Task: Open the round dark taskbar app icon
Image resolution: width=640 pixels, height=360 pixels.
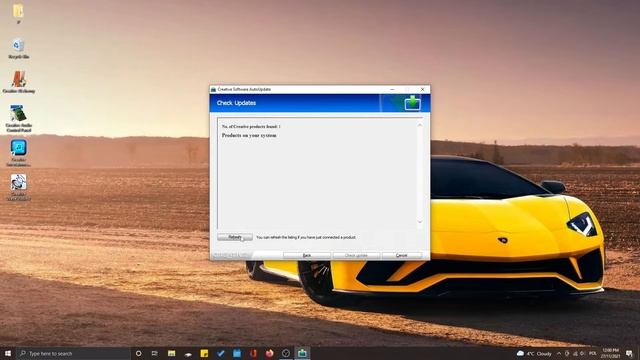Action: [286, 353]
